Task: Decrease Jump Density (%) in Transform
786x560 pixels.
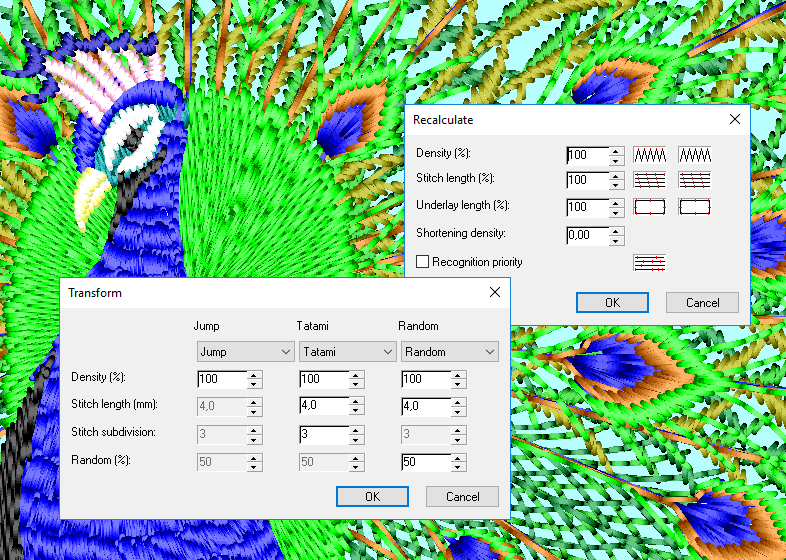Action: tap(254, 385)
